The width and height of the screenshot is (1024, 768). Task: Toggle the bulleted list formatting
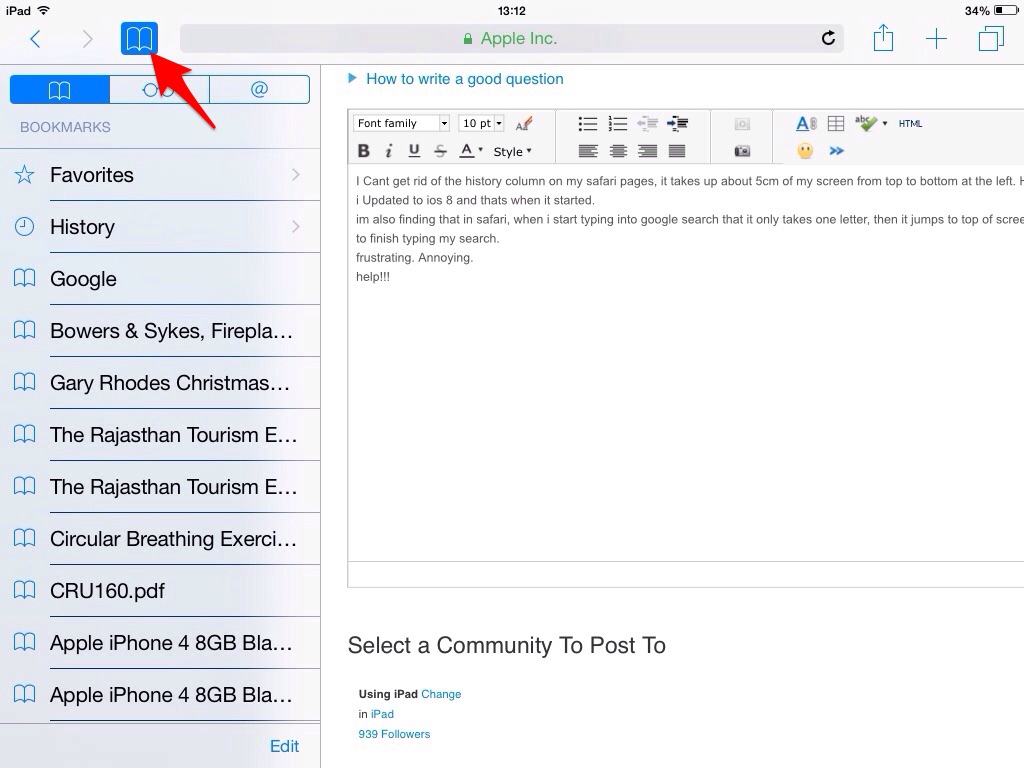click(587, 123)
